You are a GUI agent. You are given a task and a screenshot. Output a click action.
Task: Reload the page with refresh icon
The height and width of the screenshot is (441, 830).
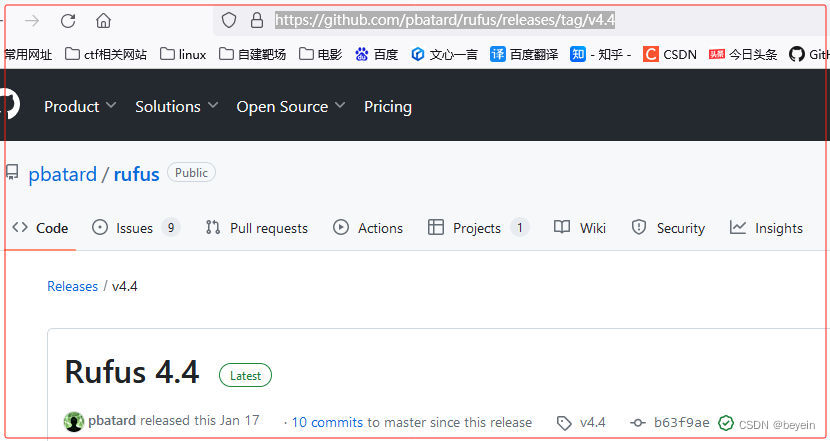[68, 21]
